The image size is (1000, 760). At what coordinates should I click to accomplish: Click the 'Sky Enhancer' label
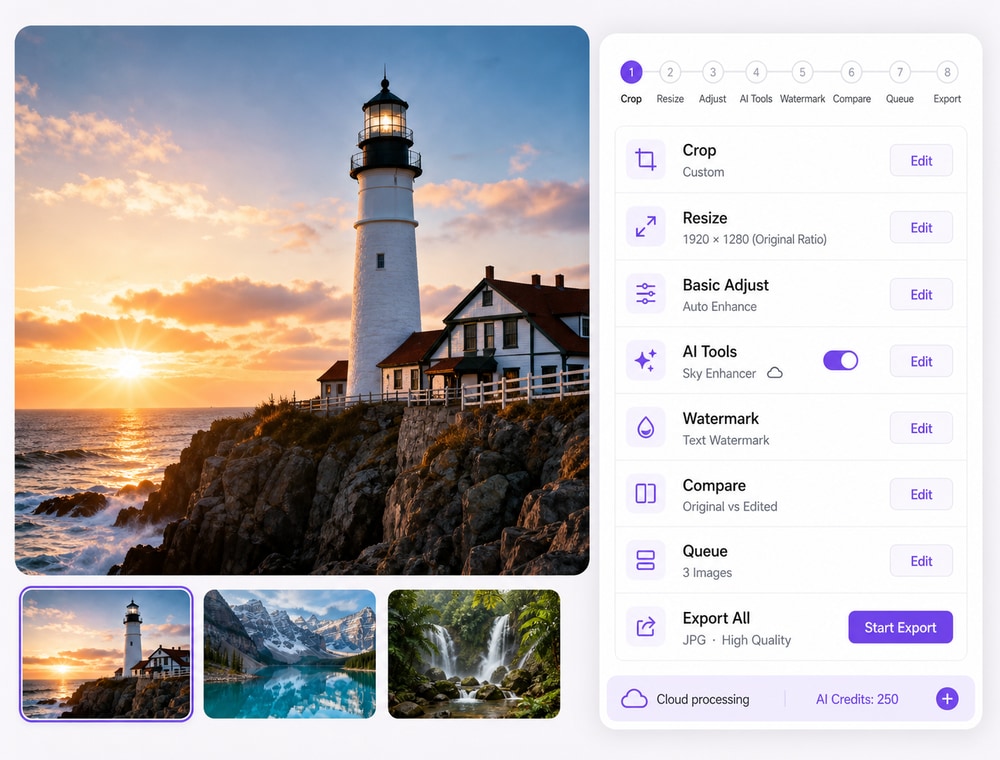click(x=719, y=373)
